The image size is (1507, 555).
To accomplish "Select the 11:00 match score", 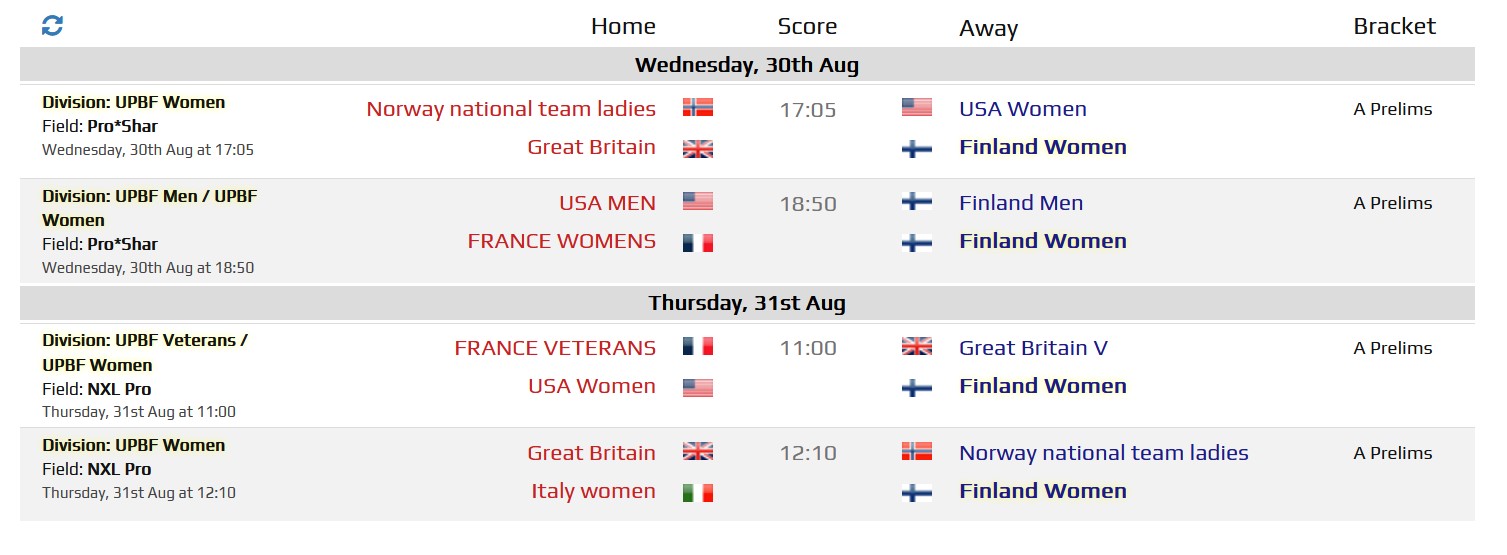I will [x=808, y=348].
